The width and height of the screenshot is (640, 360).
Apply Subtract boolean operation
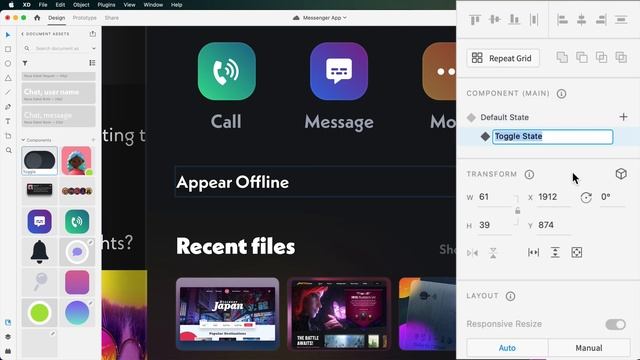click(582, 57)
